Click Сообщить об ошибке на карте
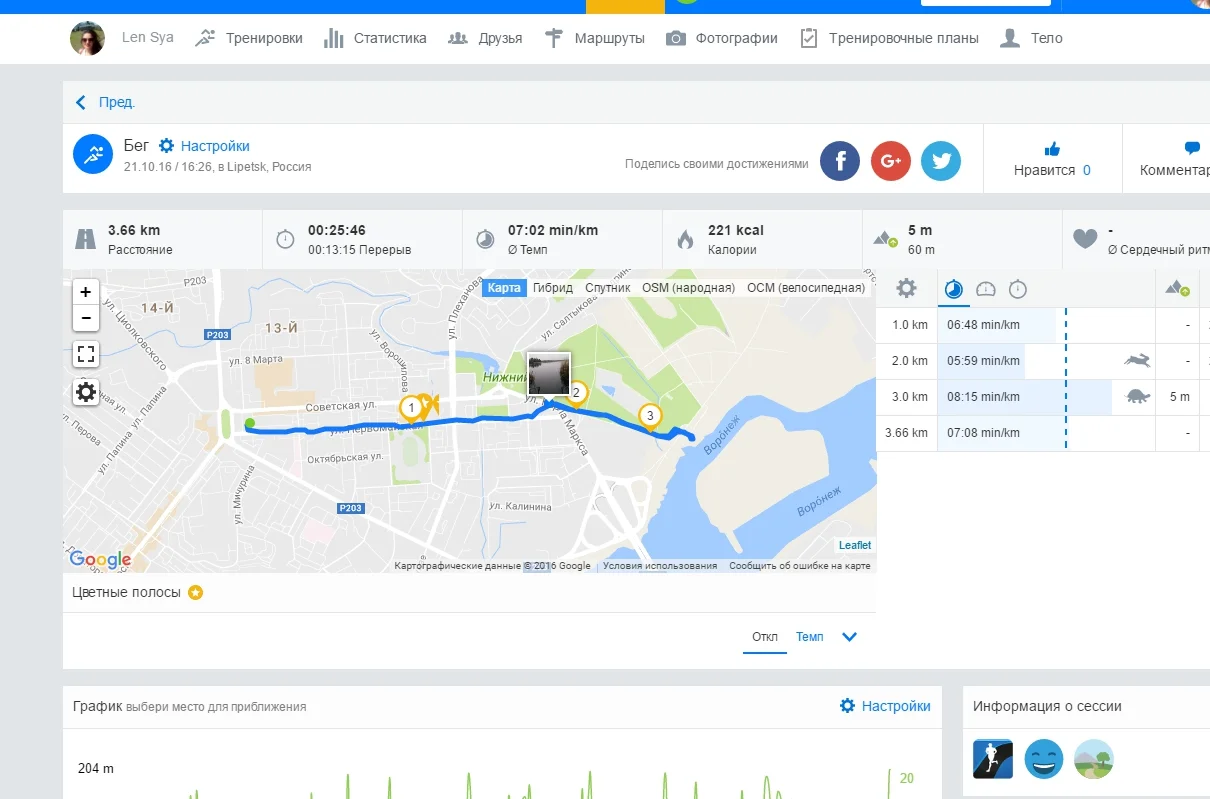Image resolution: width=1210 pixels, height=799 pixels. coord(799,566)
